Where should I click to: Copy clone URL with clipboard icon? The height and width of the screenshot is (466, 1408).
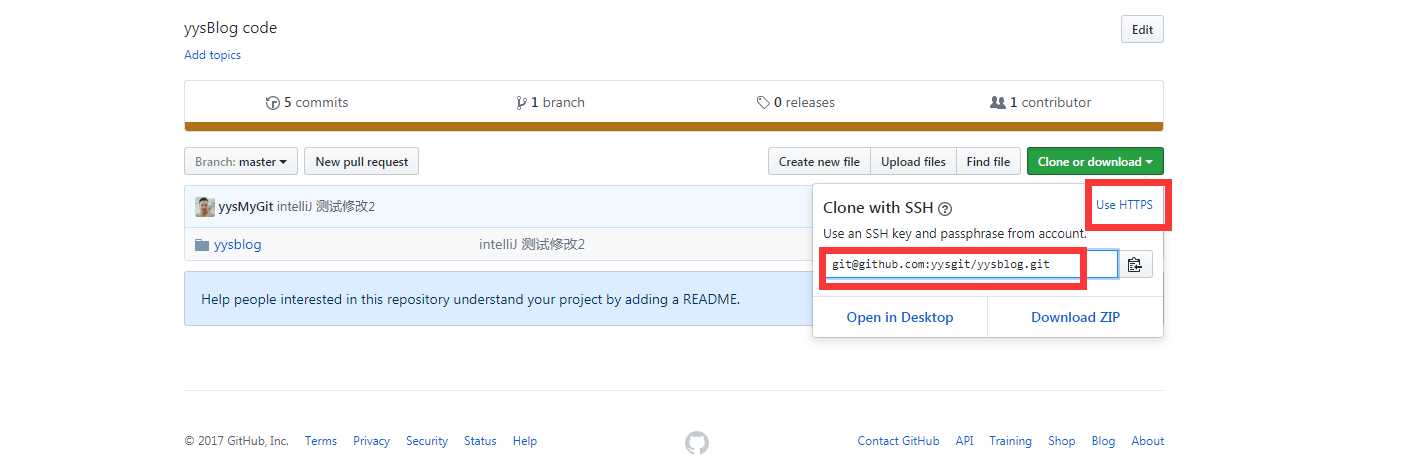click(1135, 265)
